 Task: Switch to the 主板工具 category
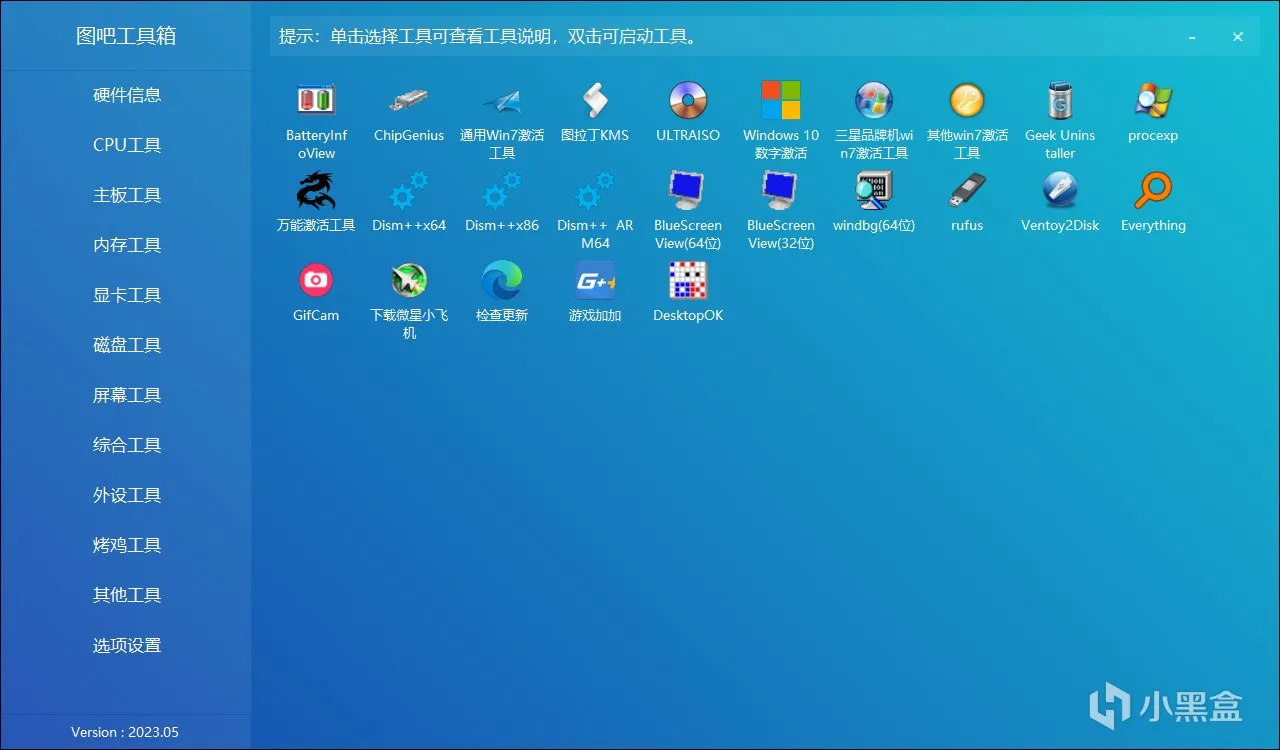[x=127, y=195]
